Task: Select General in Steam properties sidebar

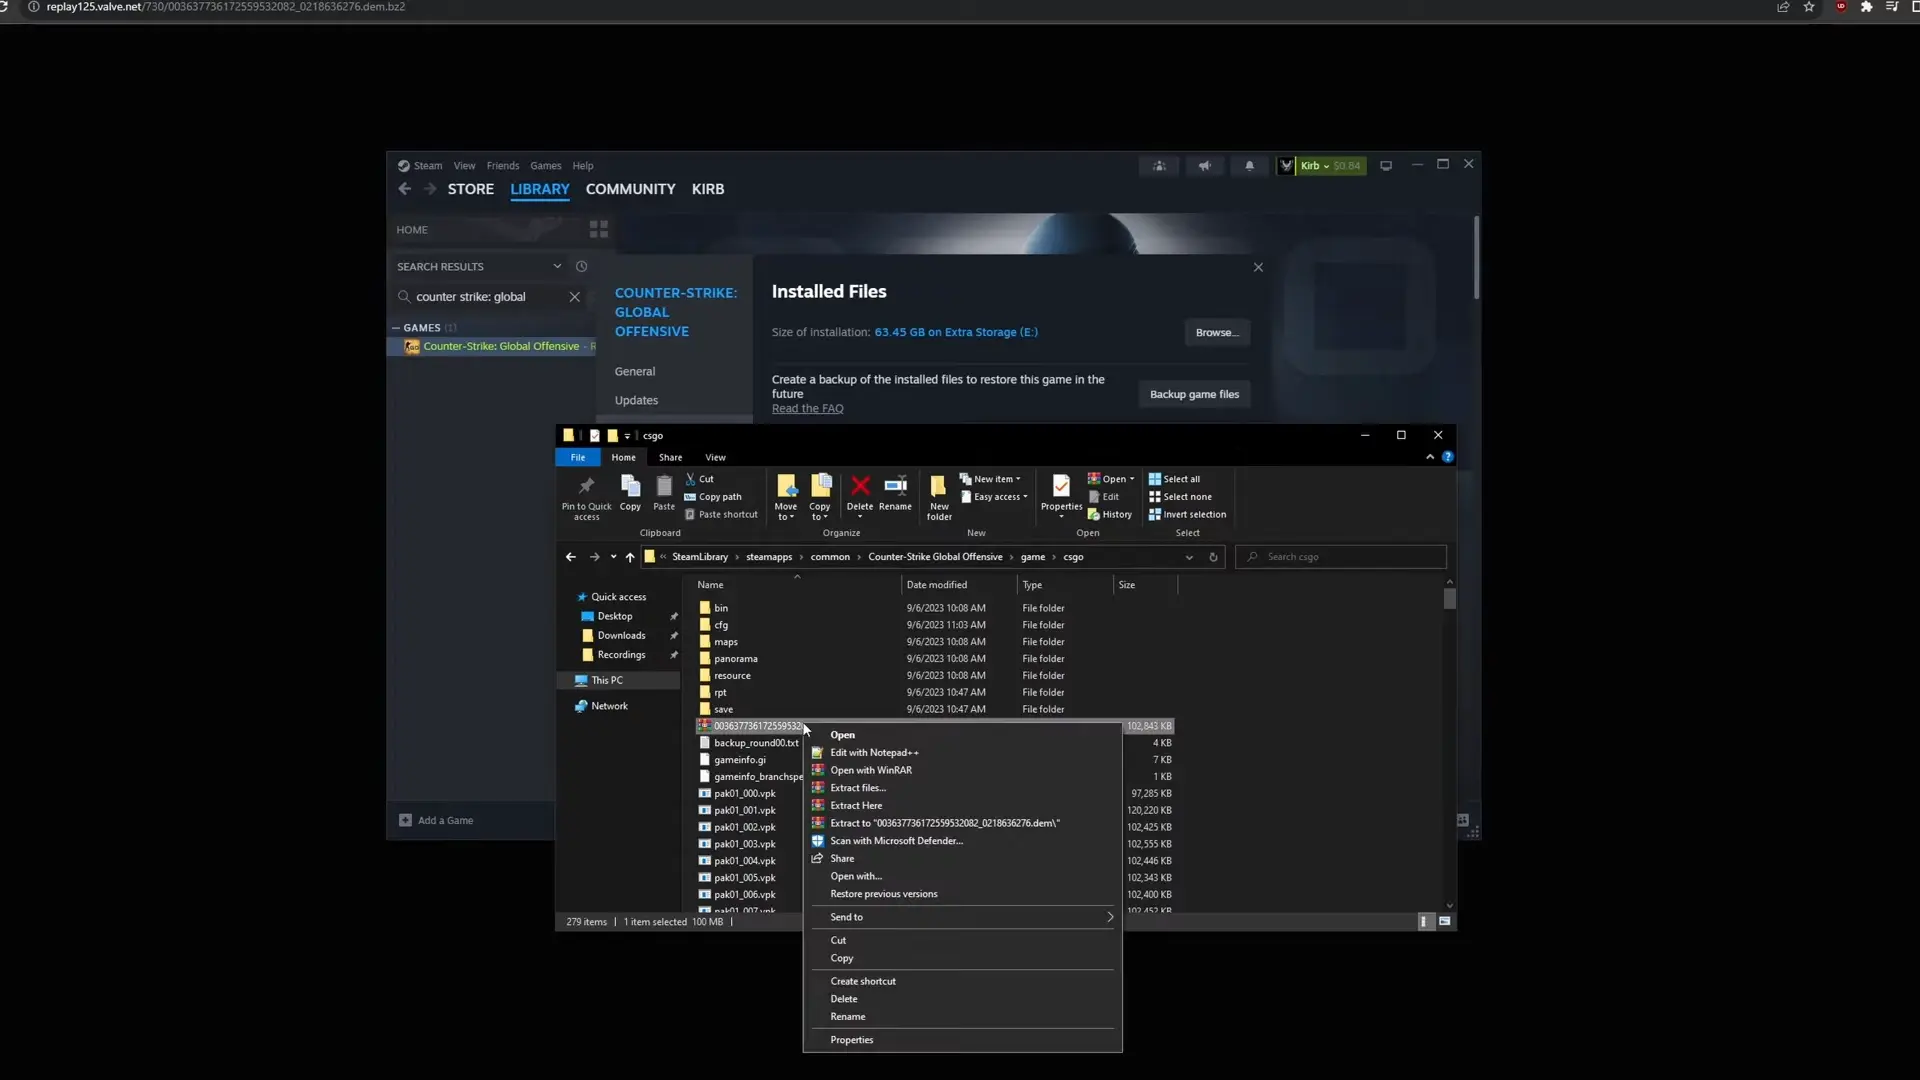Action: click(x=635, y=372)
